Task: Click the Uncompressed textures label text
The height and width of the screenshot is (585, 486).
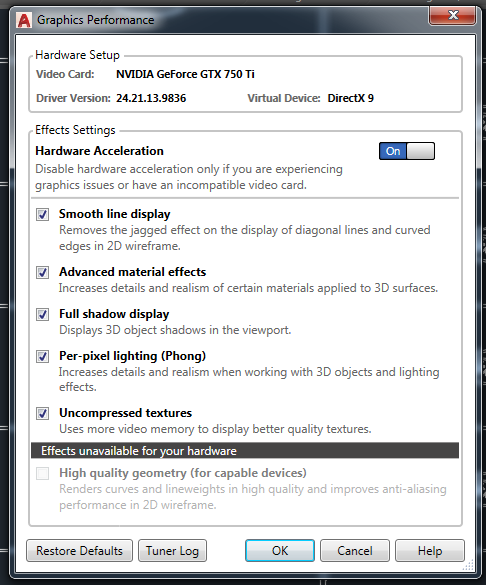Action: [125, 413]
